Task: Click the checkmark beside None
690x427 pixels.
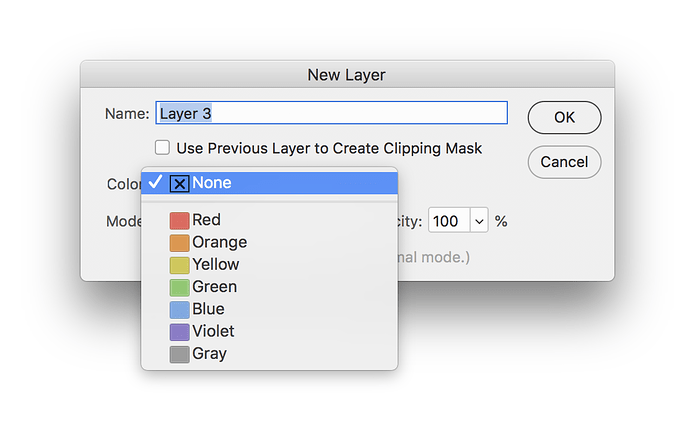Action: pyautogui.click(x=155, y=181)
